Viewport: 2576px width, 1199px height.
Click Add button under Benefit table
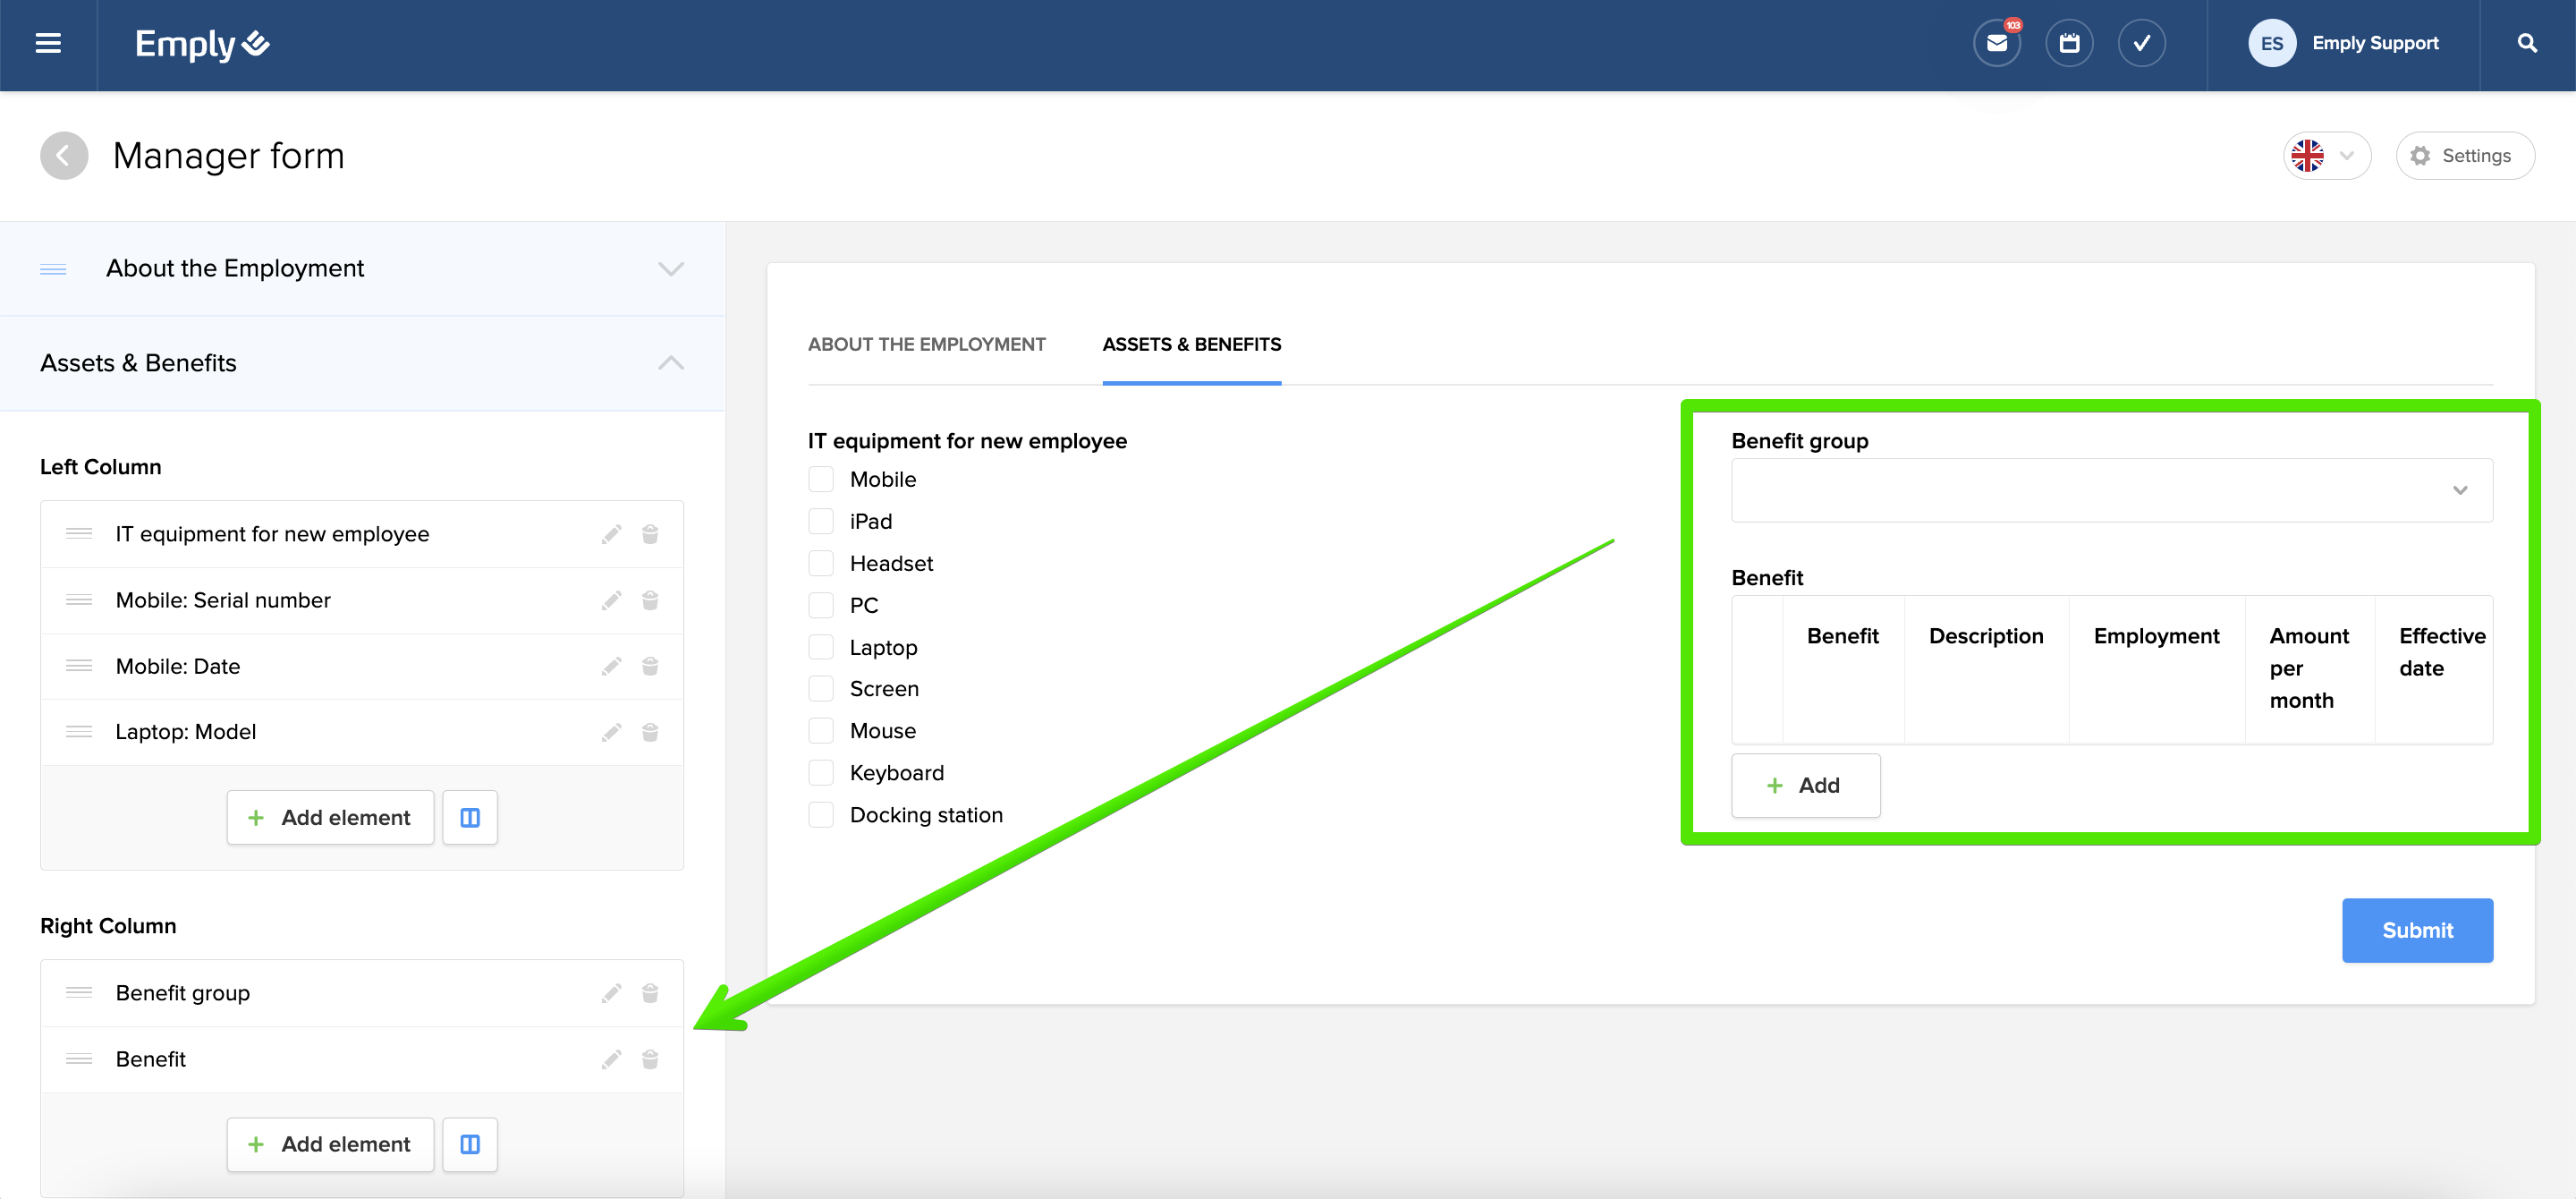click(x=1805, y=785)
